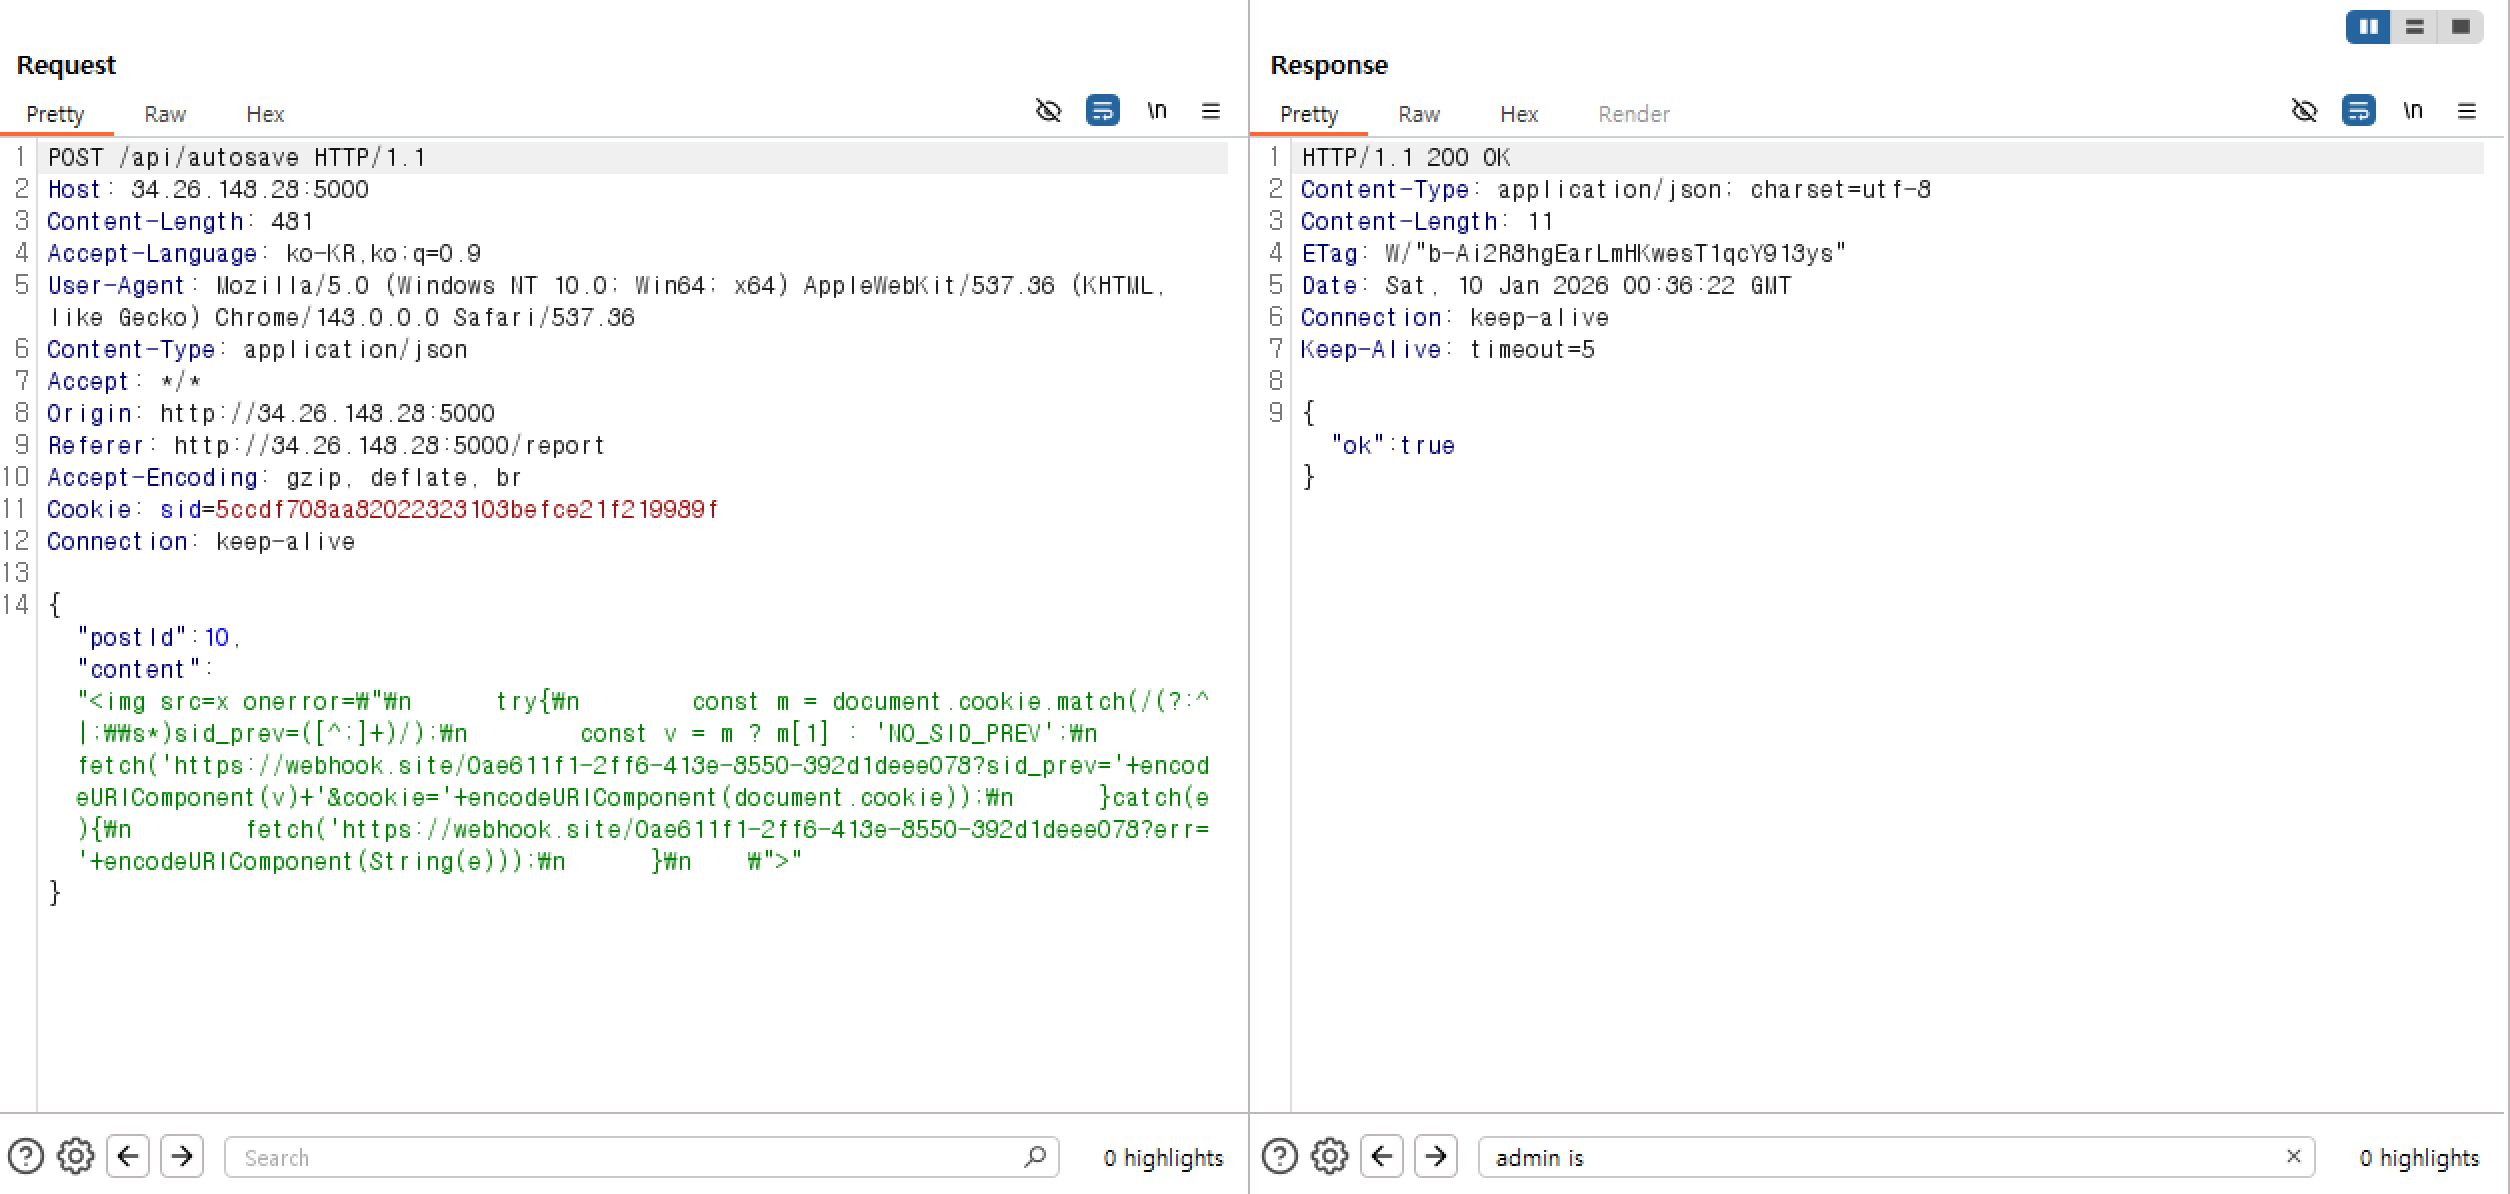Viewport: 2510px width, 1194px height.
Task: Click the Request search magnifier icon
Action: pos(1035,1157)
